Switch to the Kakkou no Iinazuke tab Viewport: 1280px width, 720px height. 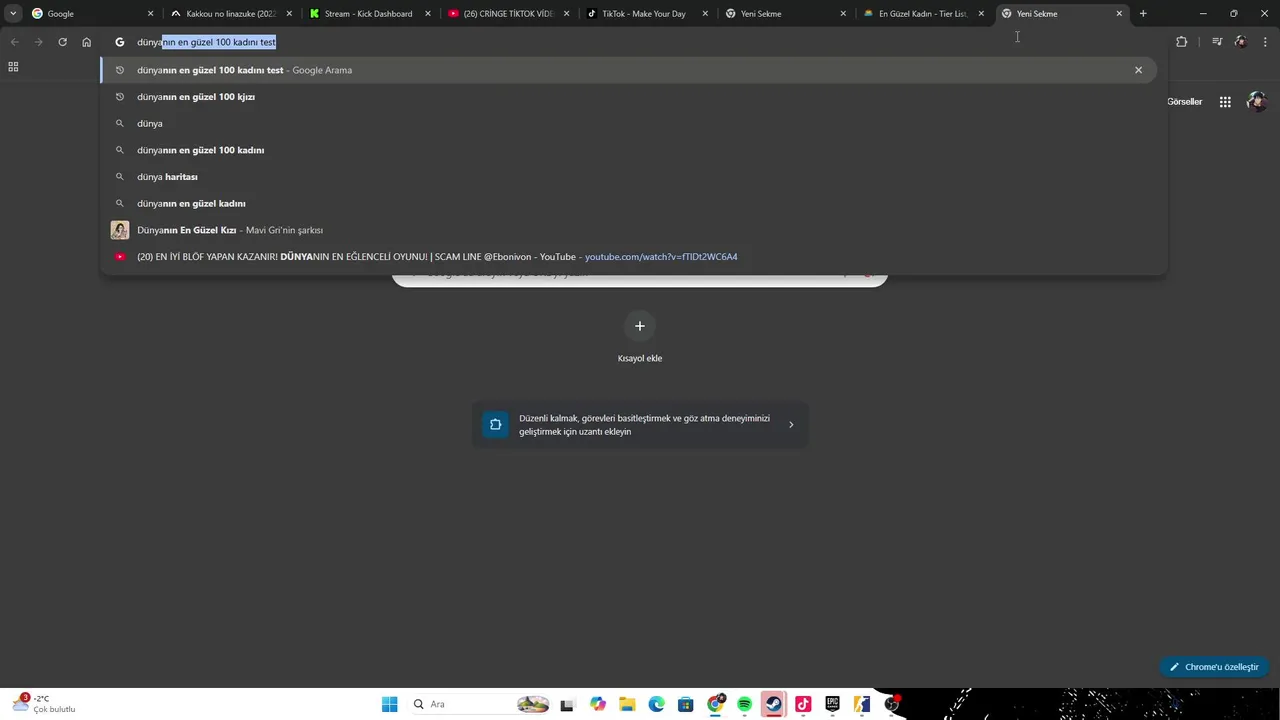[229, 14]
